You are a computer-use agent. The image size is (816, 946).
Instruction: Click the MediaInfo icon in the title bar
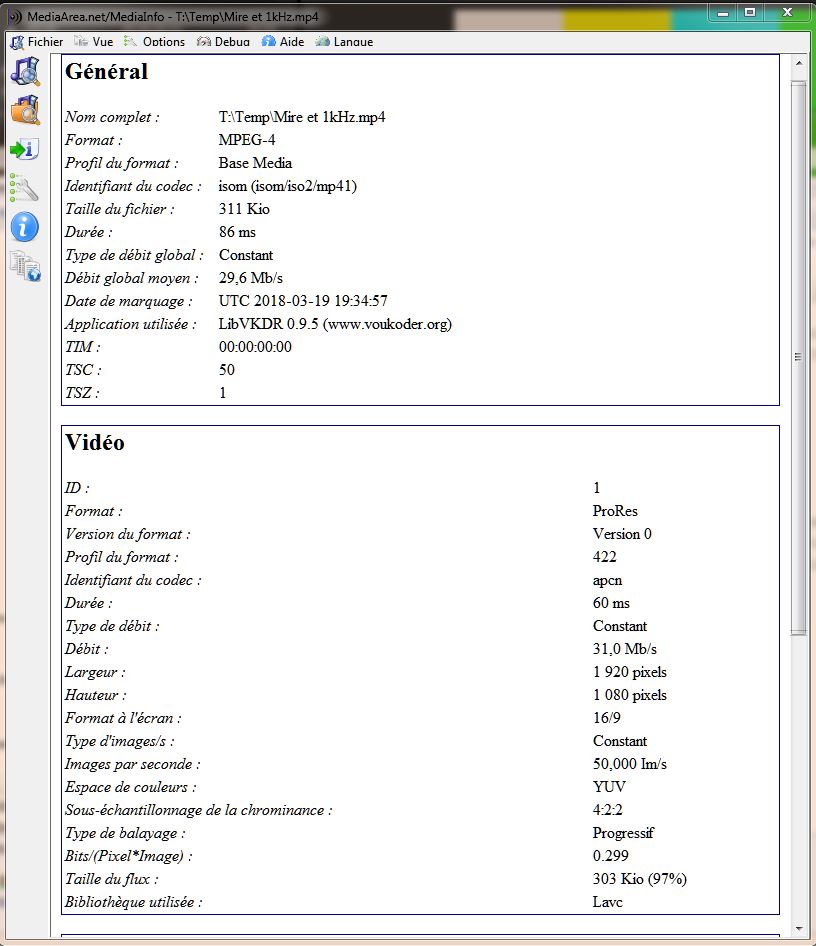pos(14,17)
